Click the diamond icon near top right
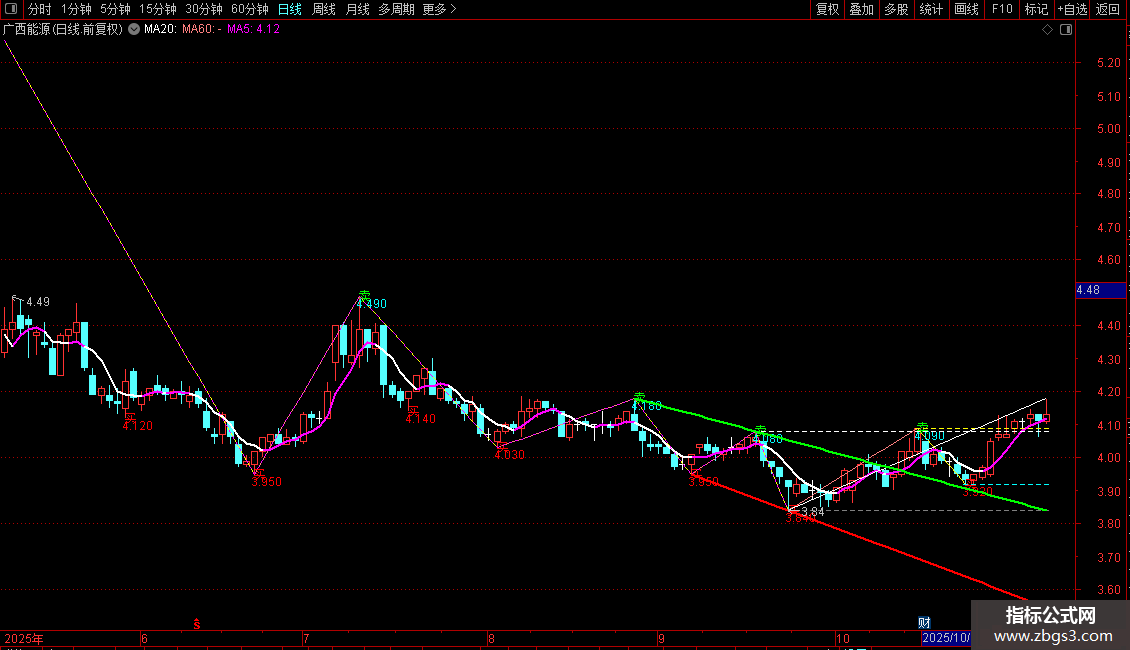The image size is (1130, 650). 1048,30
